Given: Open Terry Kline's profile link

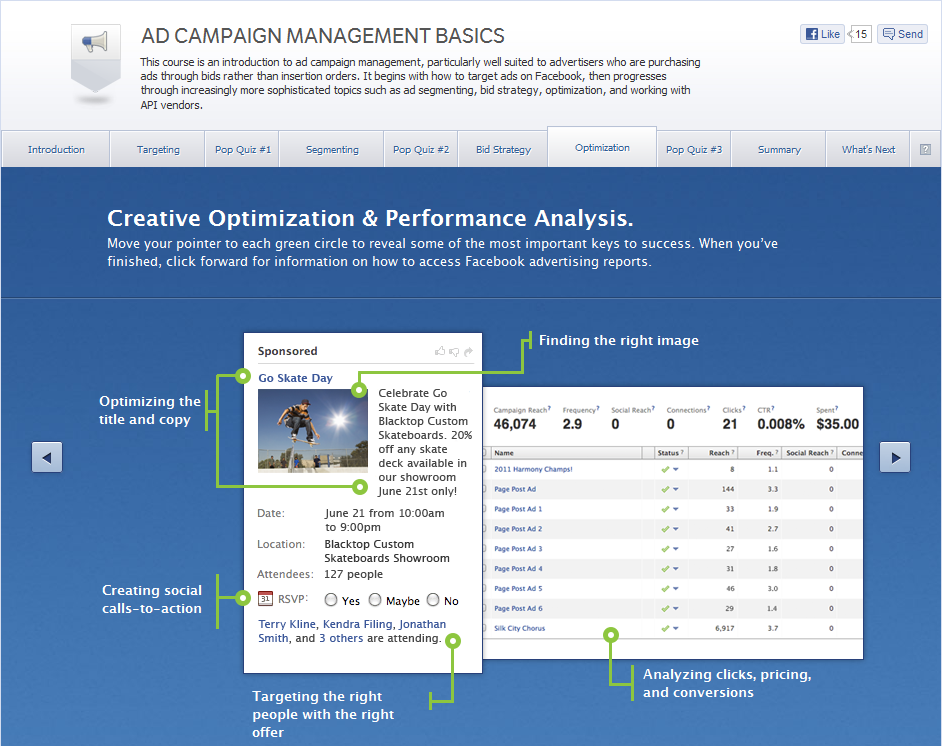Looking at the screenshot, I should [x=287, y=624].
